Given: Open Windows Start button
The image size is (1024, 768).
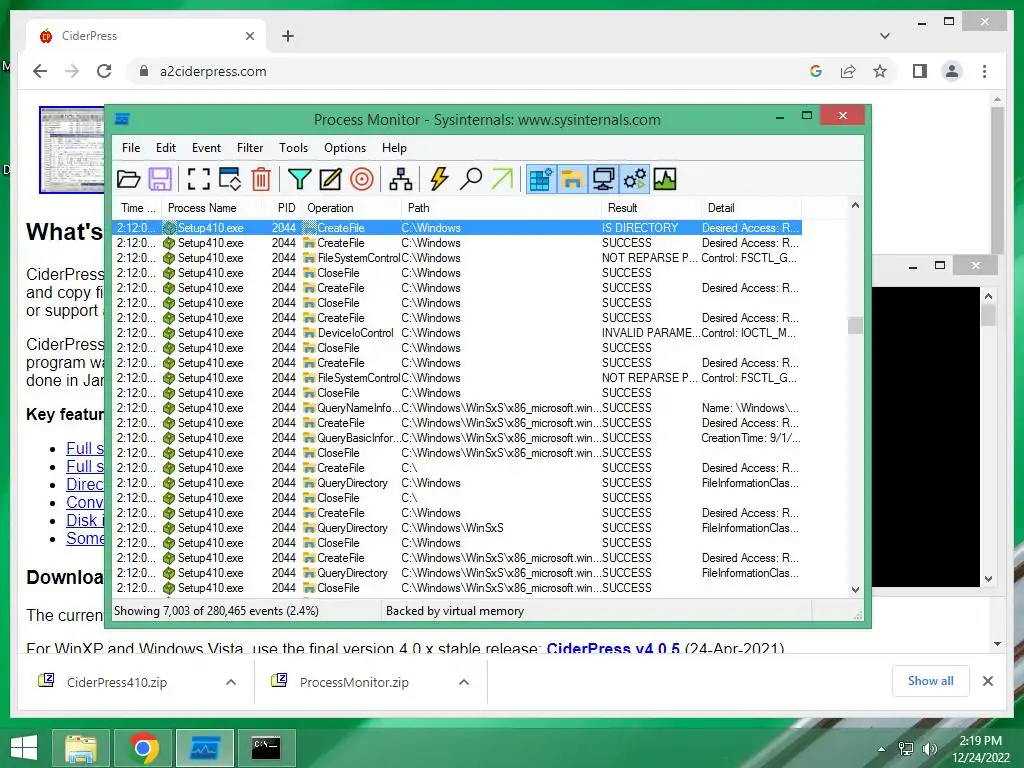Looking at the screenshot, I should tap(24, 748).
